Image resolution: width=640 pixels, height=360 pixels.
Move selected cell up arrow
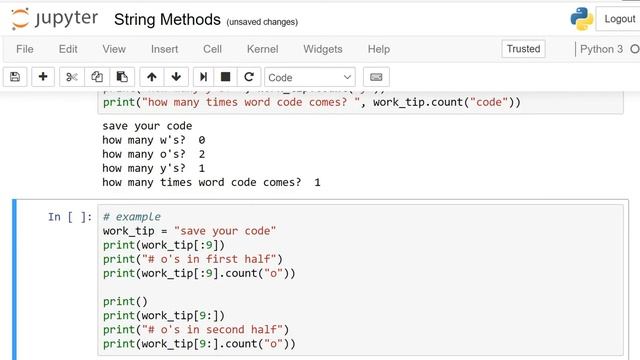coord(152,77)
